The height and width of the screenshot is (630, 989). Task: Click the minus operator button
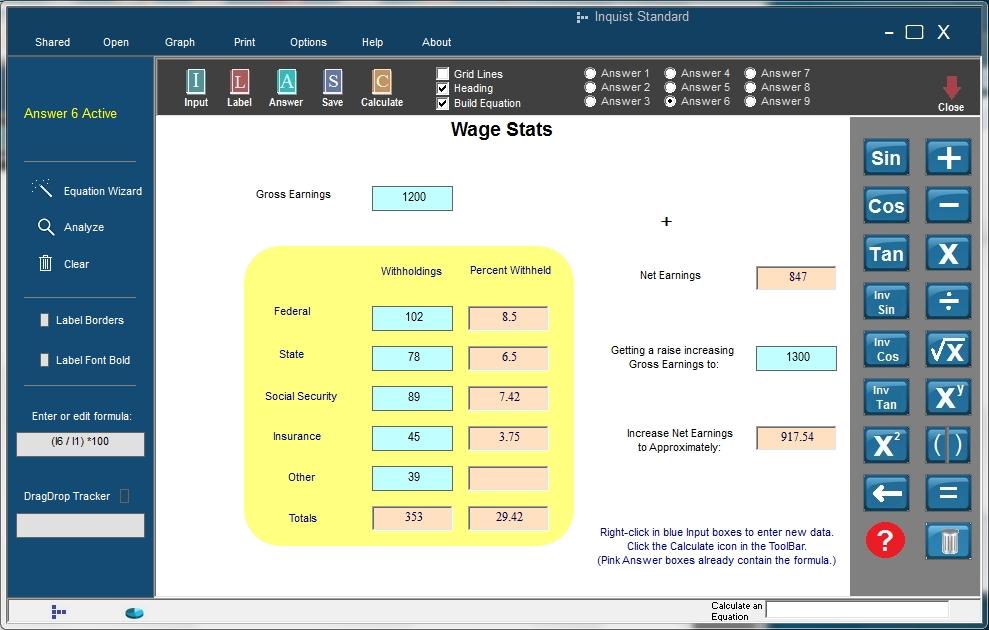(x=948, y=206)
